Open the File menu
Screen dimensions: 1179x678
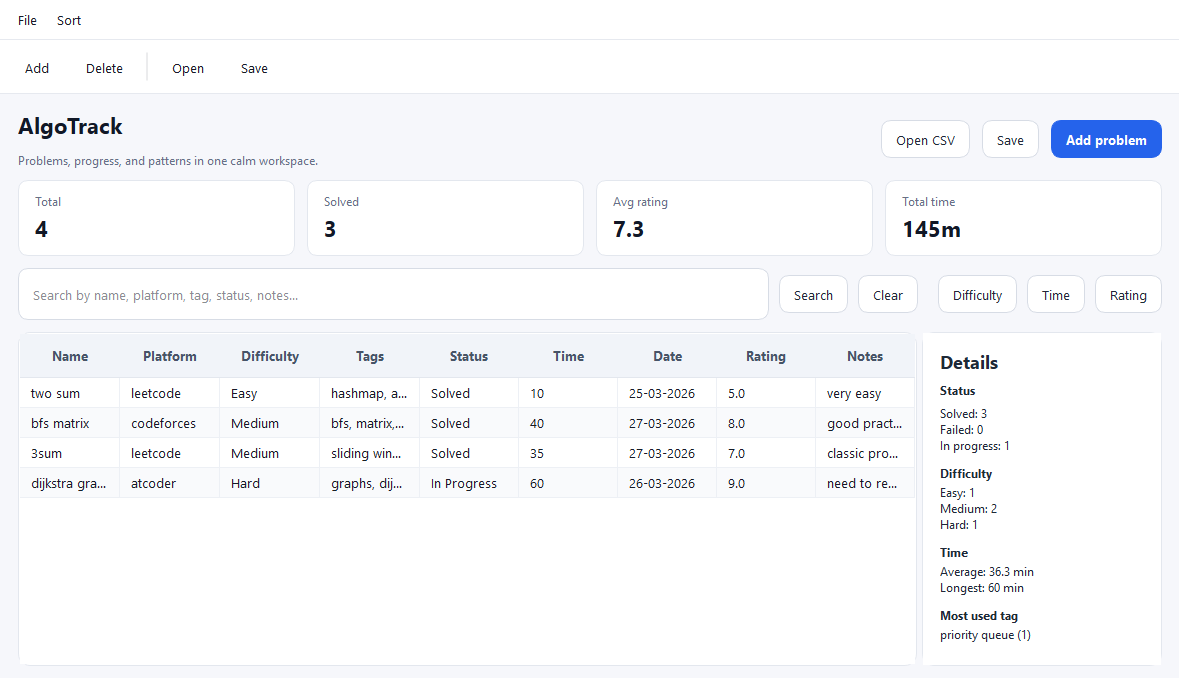(x=26, y=20)
